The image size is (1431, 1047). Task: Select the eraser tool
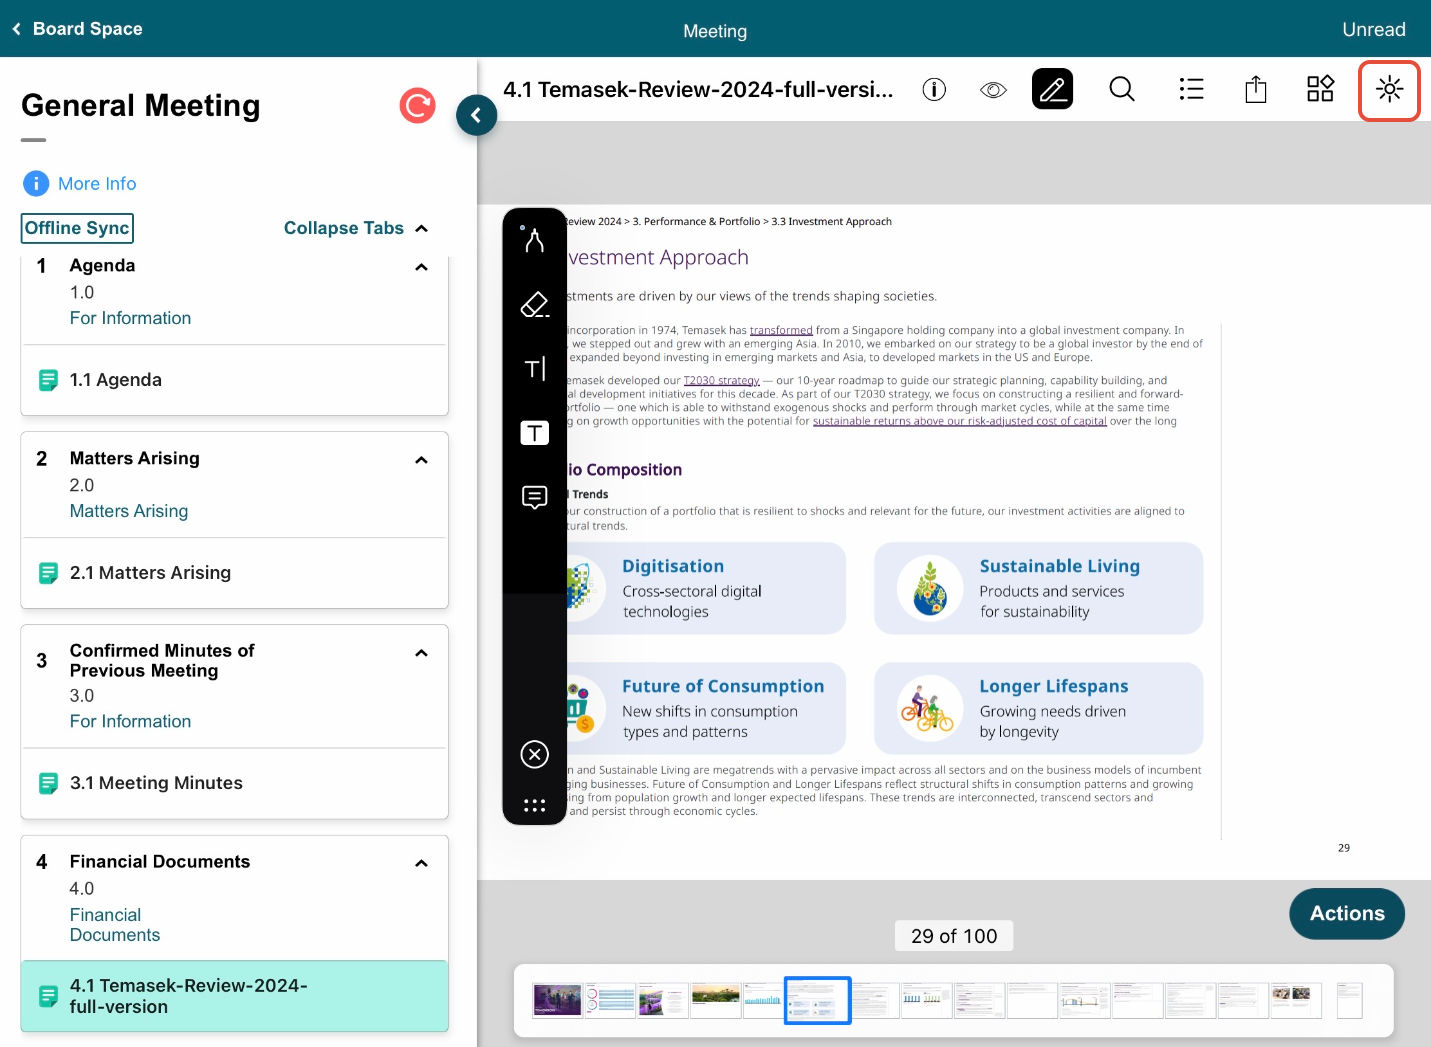[534, 305]
